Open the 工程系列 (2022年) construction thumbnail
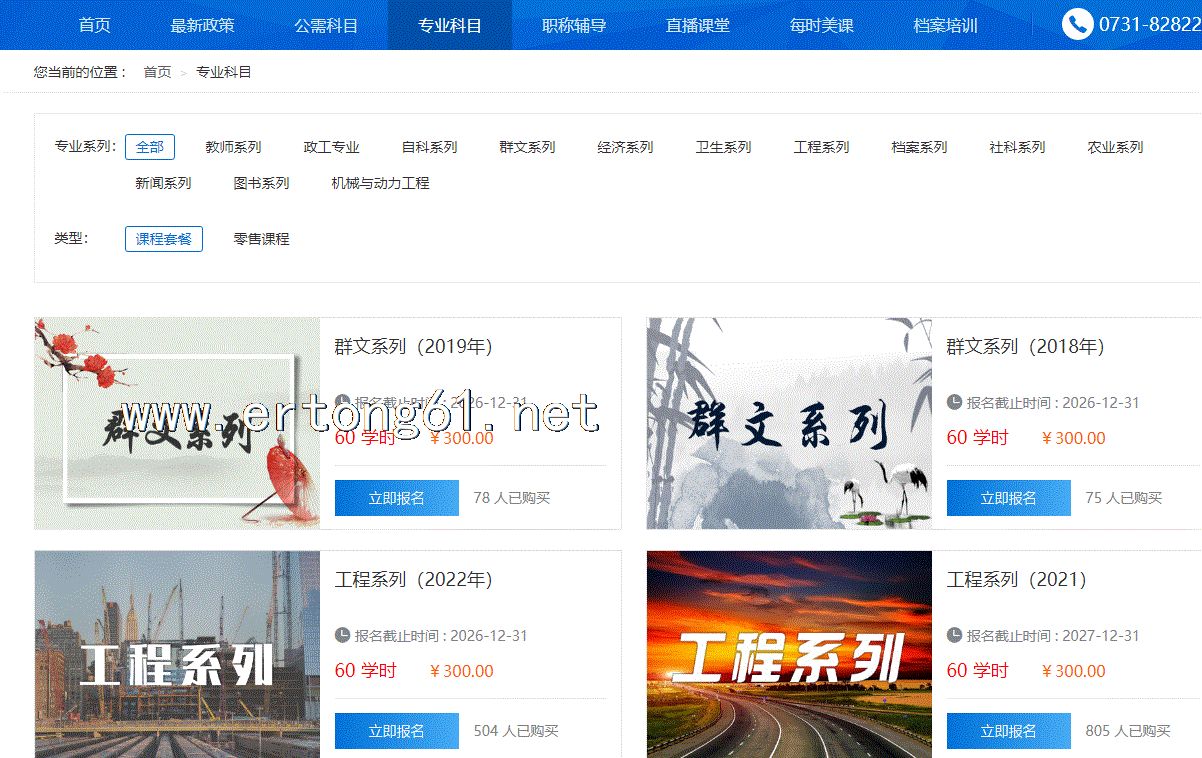This screenshot has height=758, width=1202. 177,654
